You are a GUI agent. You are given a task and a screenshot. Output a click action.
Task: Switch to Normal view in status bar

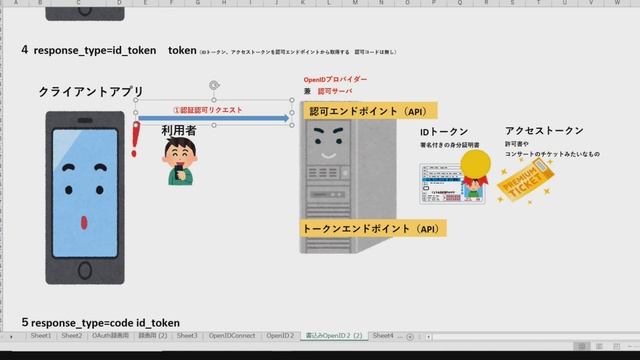[x=582, y=347]
